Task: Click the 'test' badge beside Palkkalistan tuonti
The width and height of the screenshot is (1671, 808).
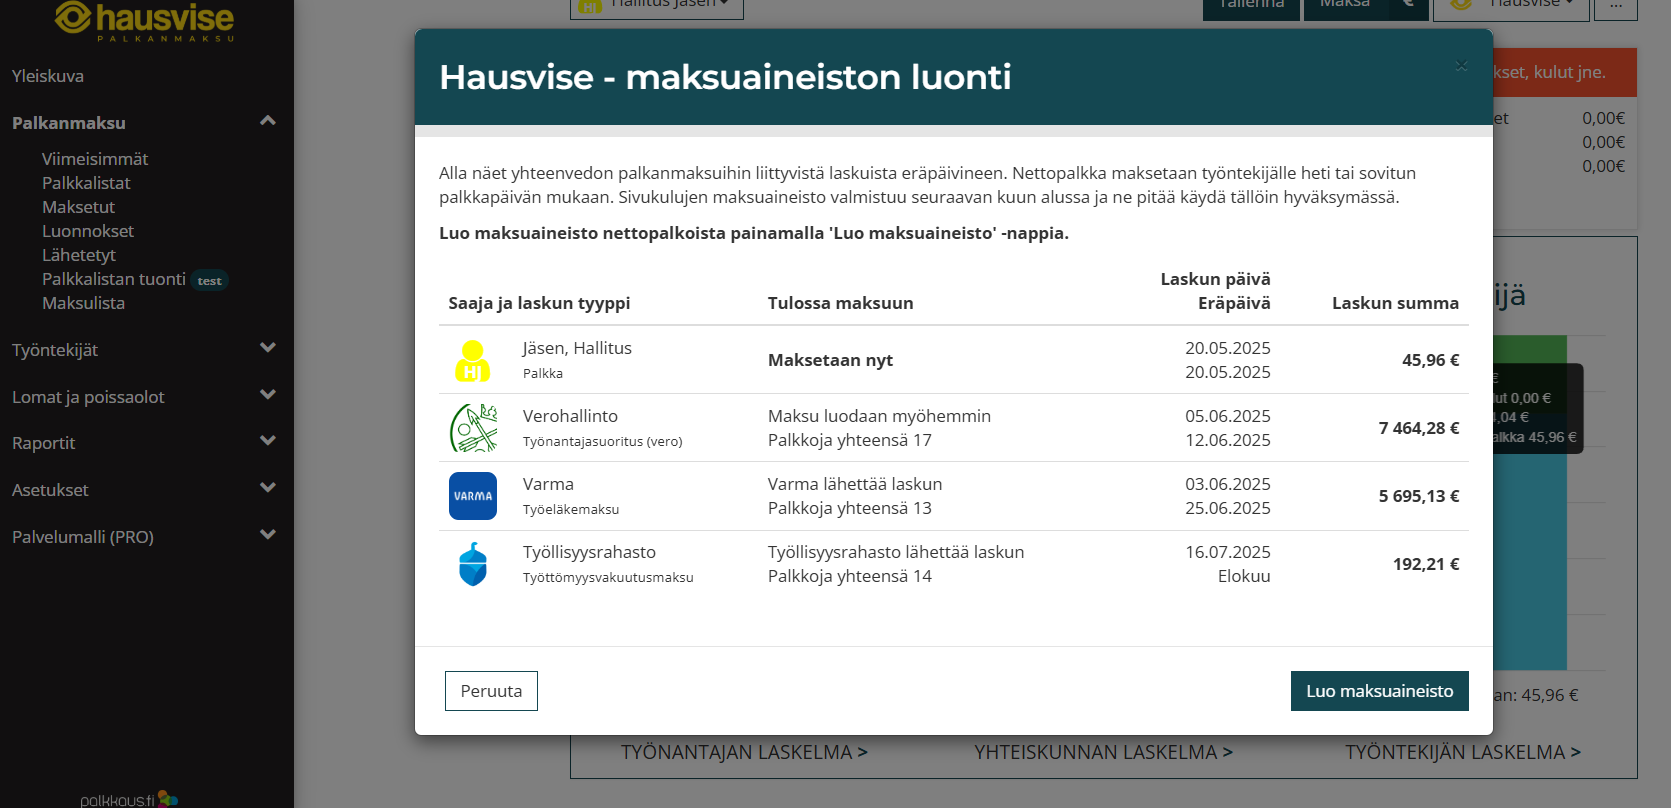Action: [210, 281]
